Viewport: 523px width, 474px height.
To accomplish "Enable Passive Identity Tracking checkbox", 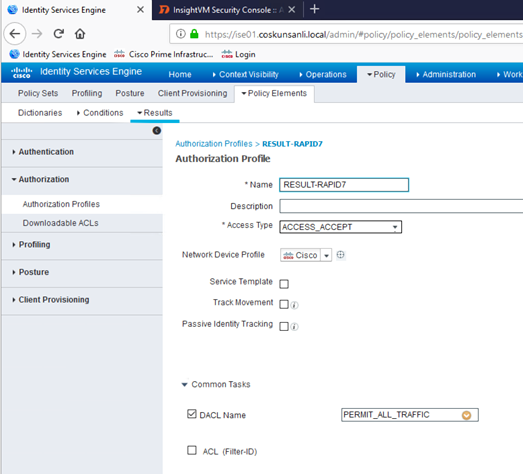I will [284, 326].
